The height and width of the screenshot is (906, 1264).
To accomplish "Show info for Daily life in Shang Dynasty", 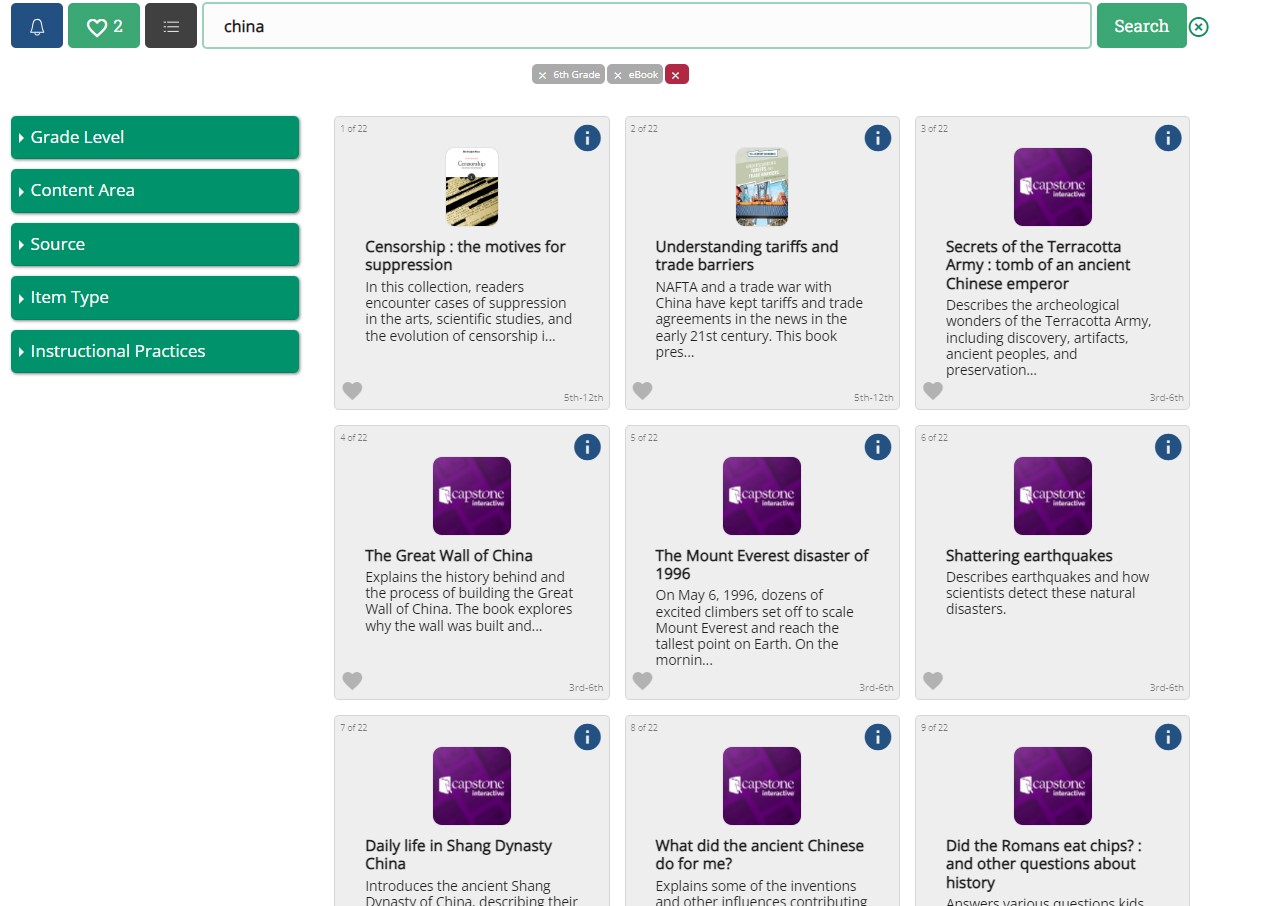I will [x=587, y=737].
